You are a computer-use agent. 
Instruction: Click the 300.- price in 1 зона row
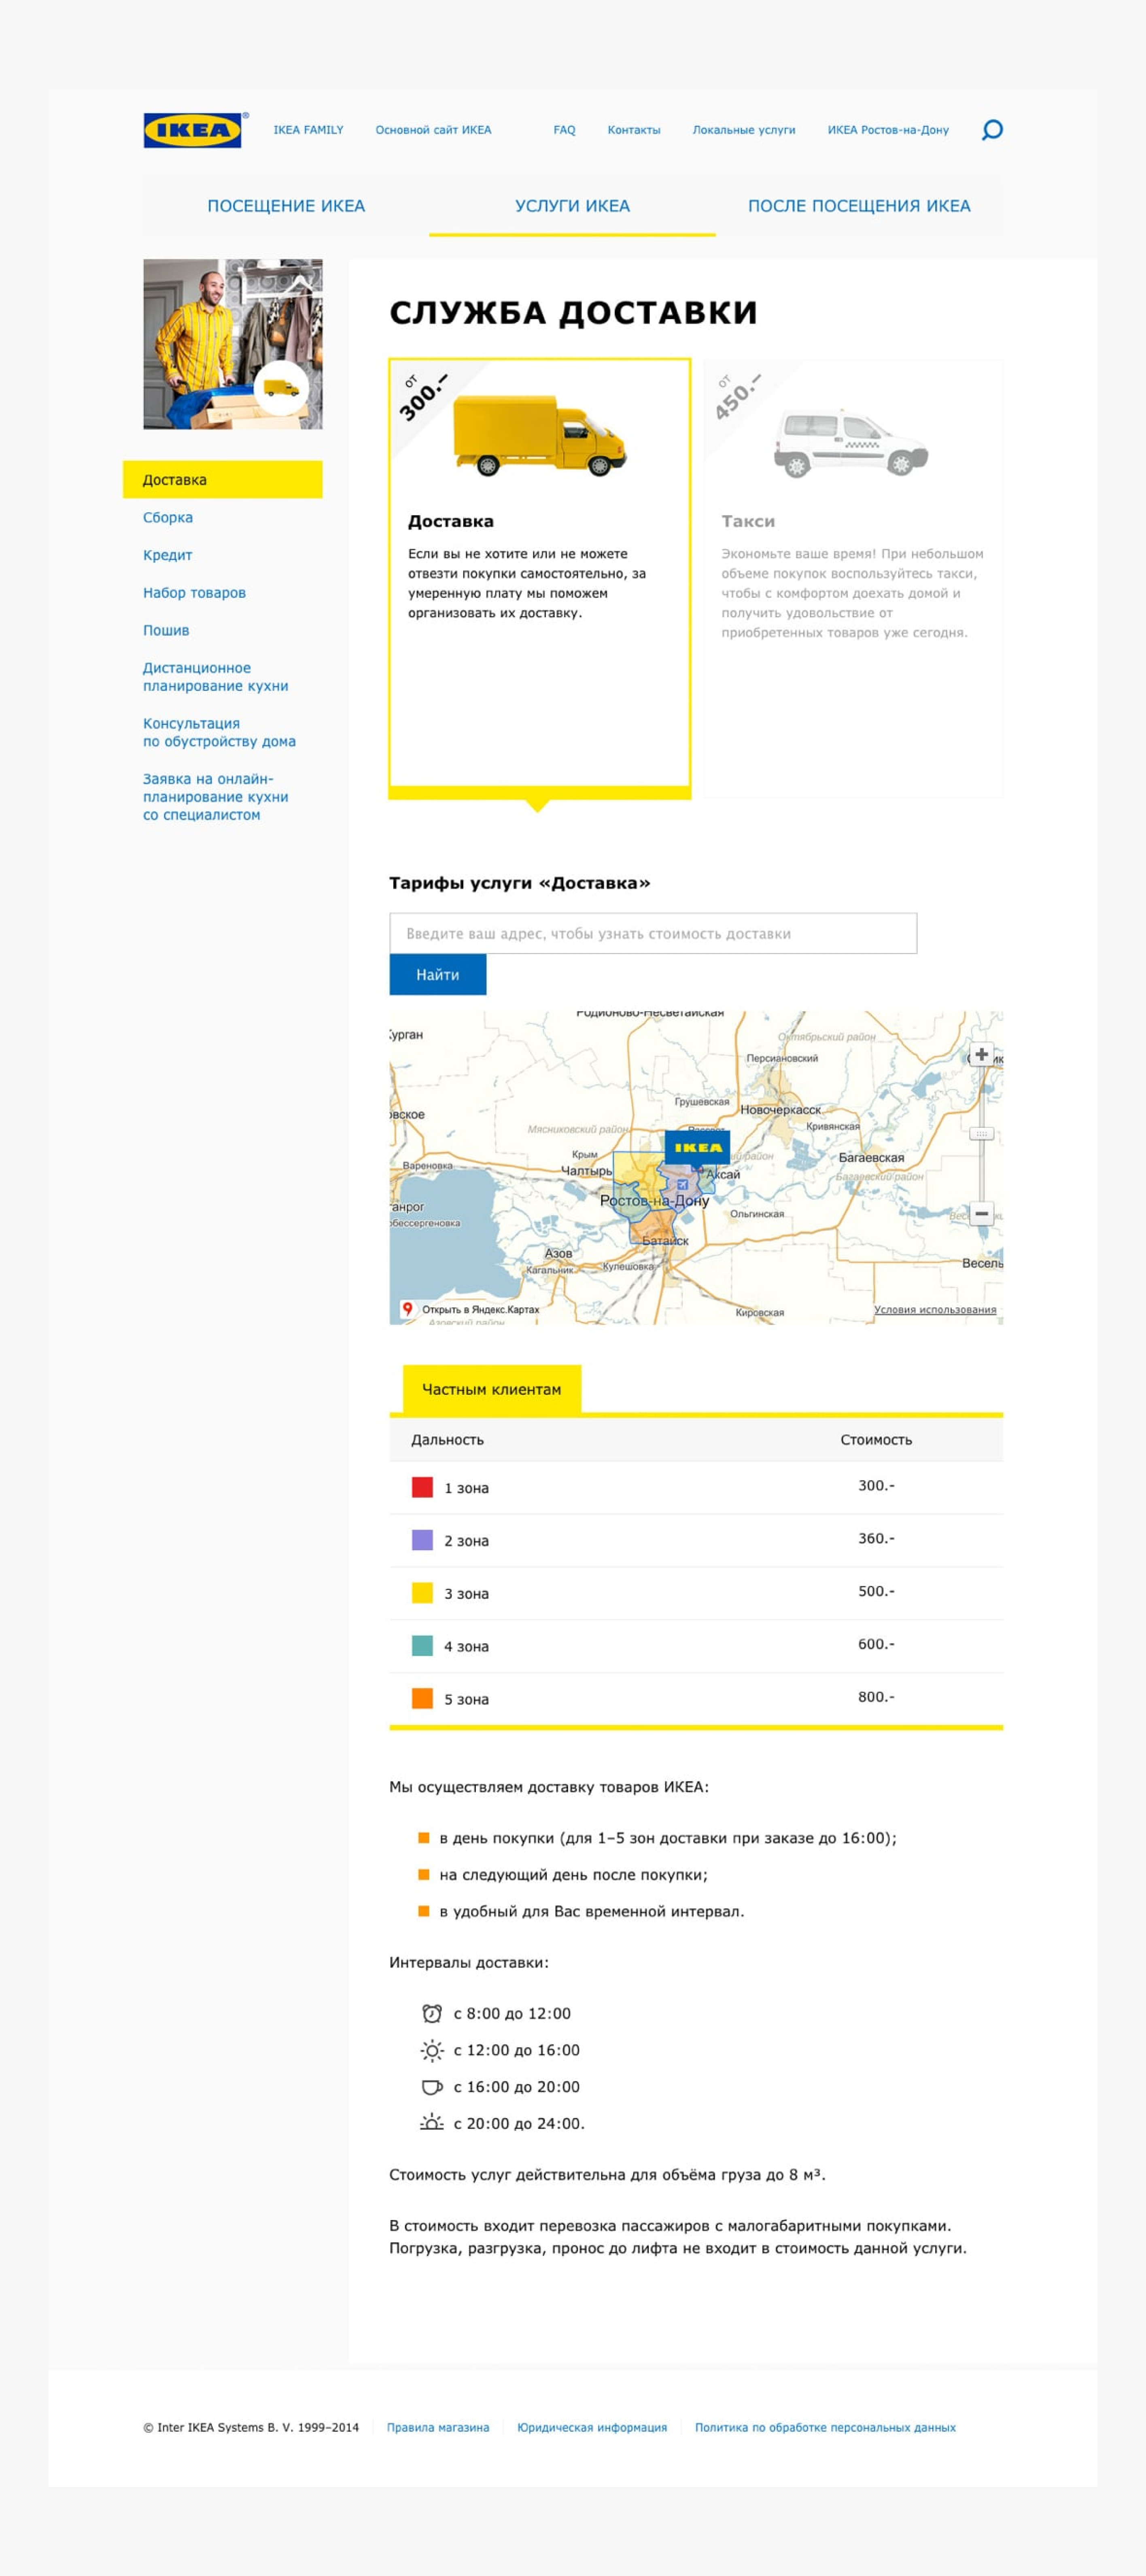[x=876, y=1486]
